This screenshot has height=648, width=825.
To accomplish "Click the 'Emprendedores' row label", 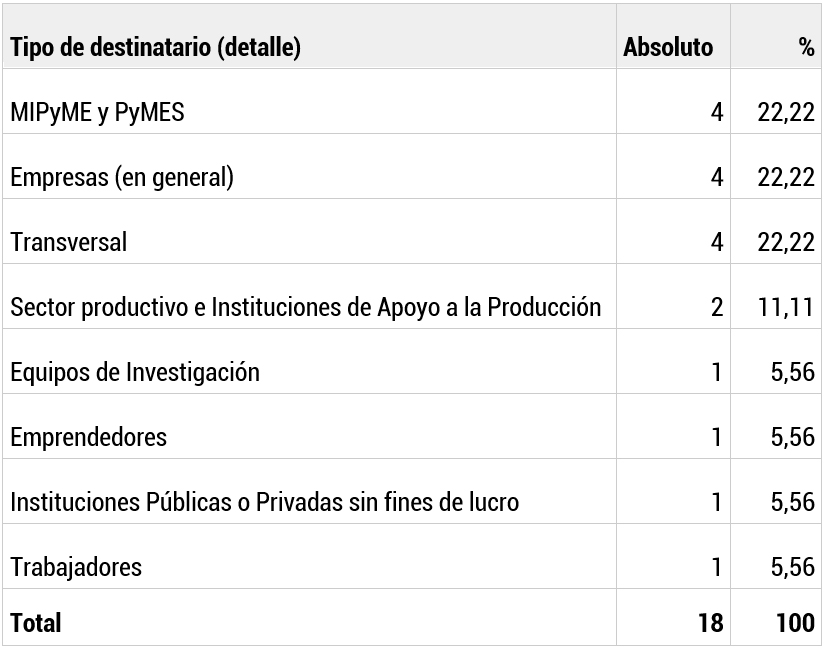I will coord(89,437).
